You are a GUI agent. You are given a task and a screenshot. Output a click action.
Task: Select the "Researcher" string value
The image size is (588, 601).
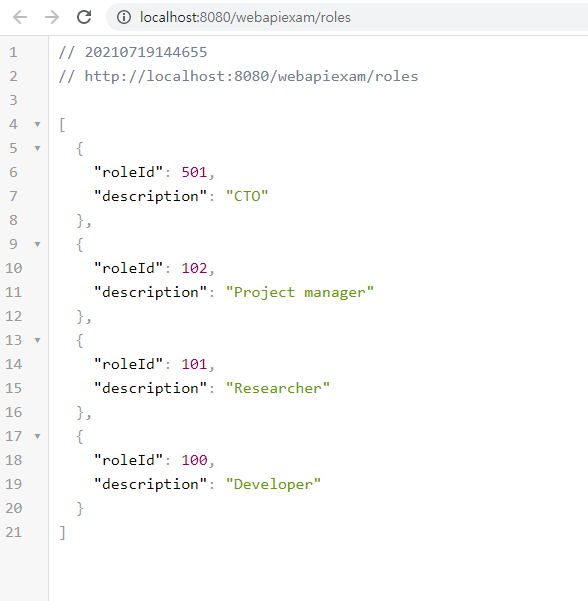click(278, 388)
